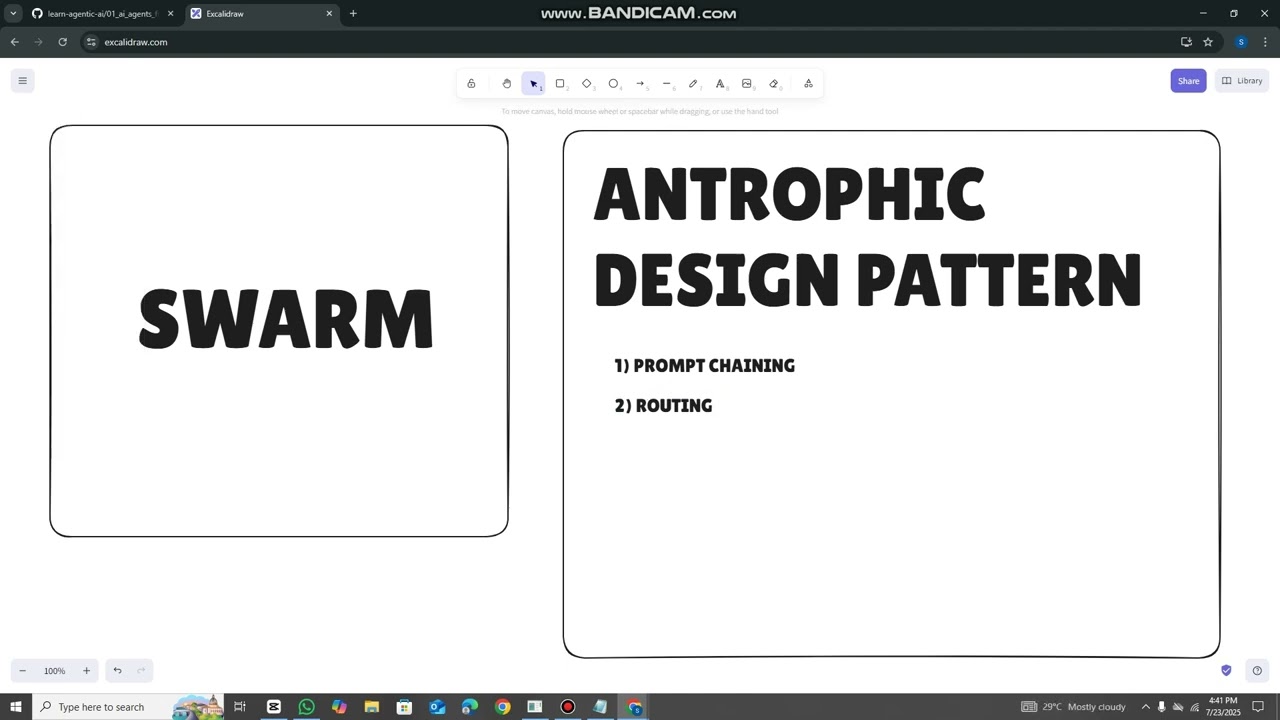1280x720 pixels.
Task: Select the DESIGN PATTERN heading text
Action: pyautogui.click(x=867, y=279)
